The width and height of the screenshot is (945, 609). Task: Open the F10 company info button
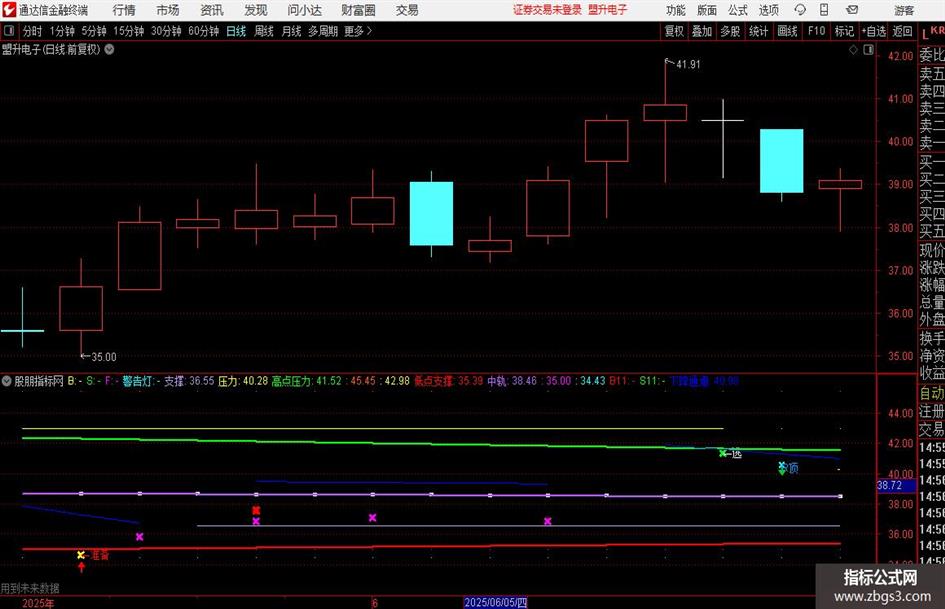(x=817, y=31)
